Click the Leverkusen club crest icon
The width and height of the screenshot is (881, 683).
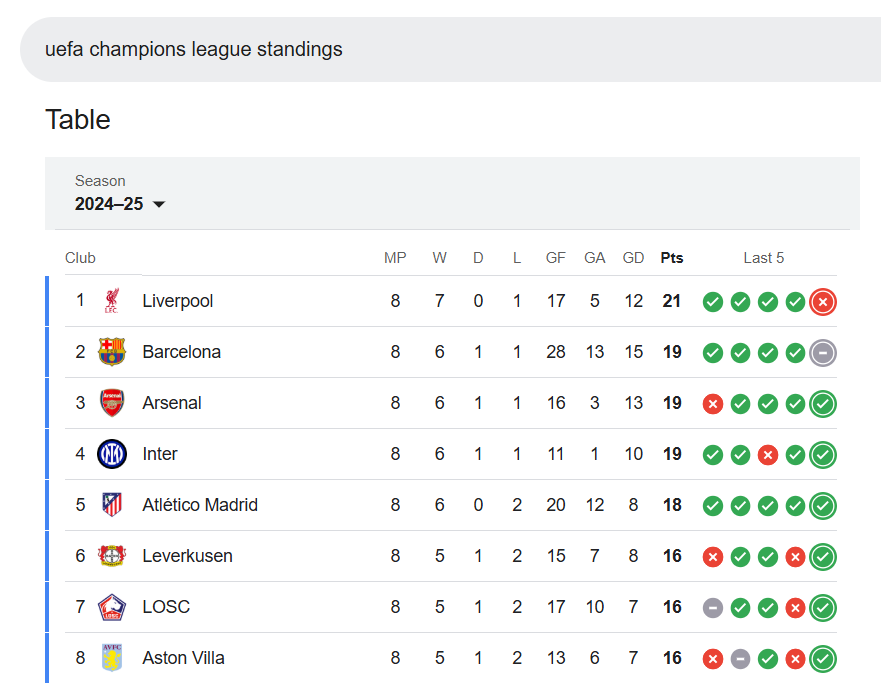point(112,556)
